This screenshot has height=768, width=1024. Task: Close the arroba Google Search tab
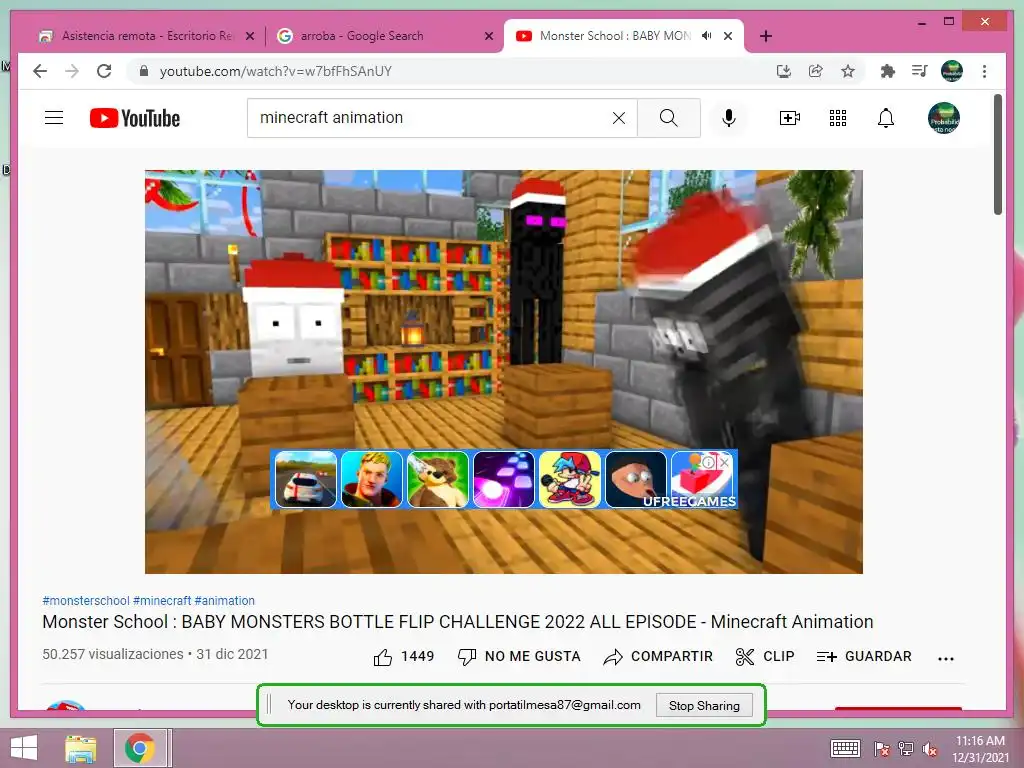pos(488,36)
